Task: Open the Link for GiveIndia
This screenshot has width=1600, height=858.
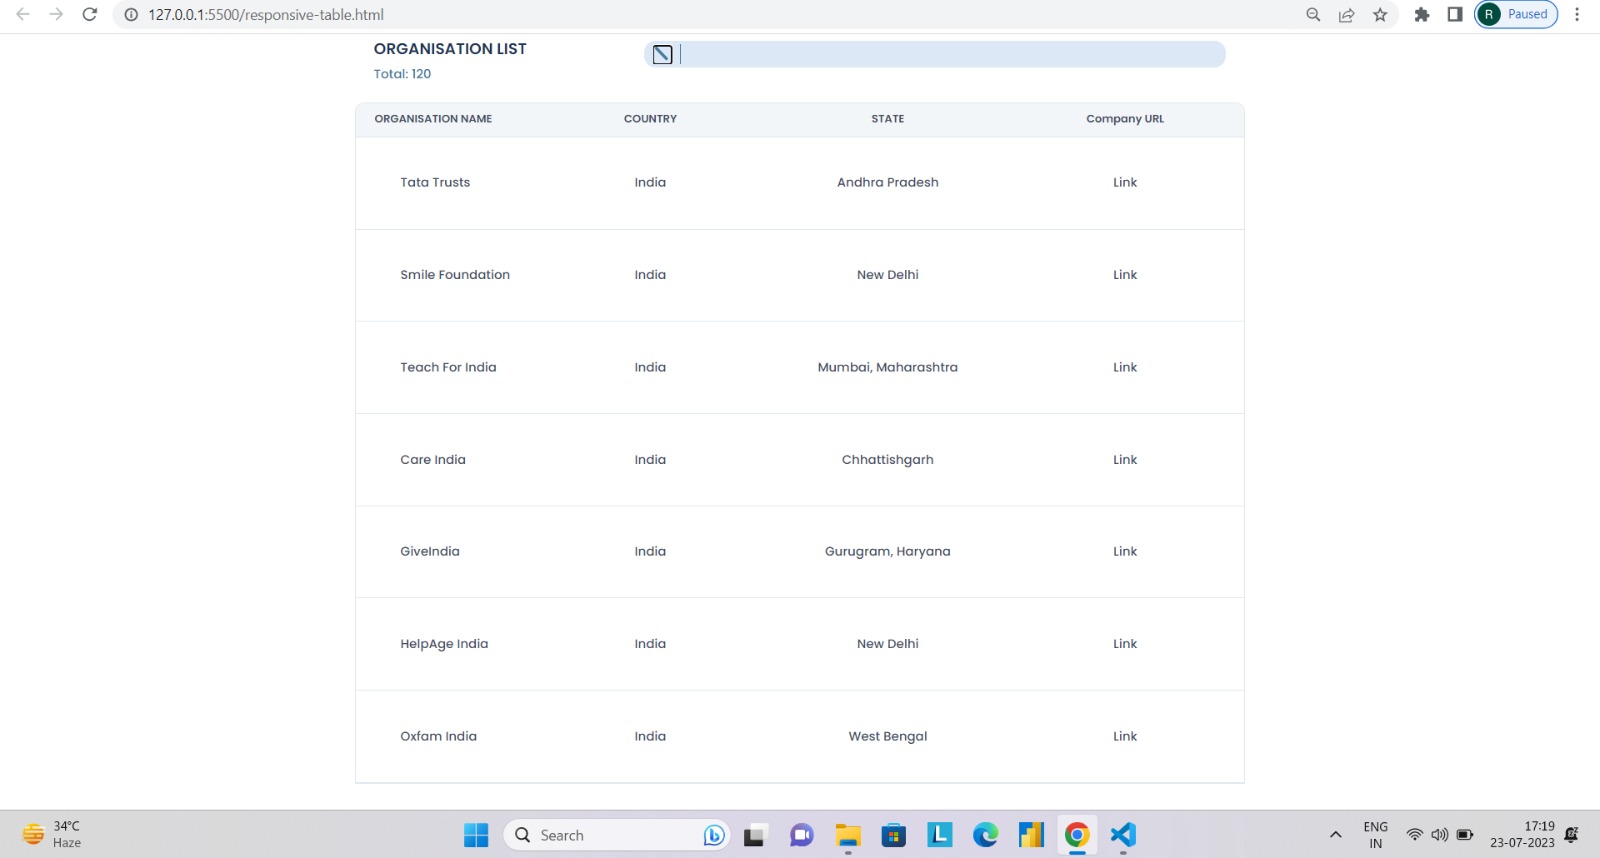Action: 1125,552
